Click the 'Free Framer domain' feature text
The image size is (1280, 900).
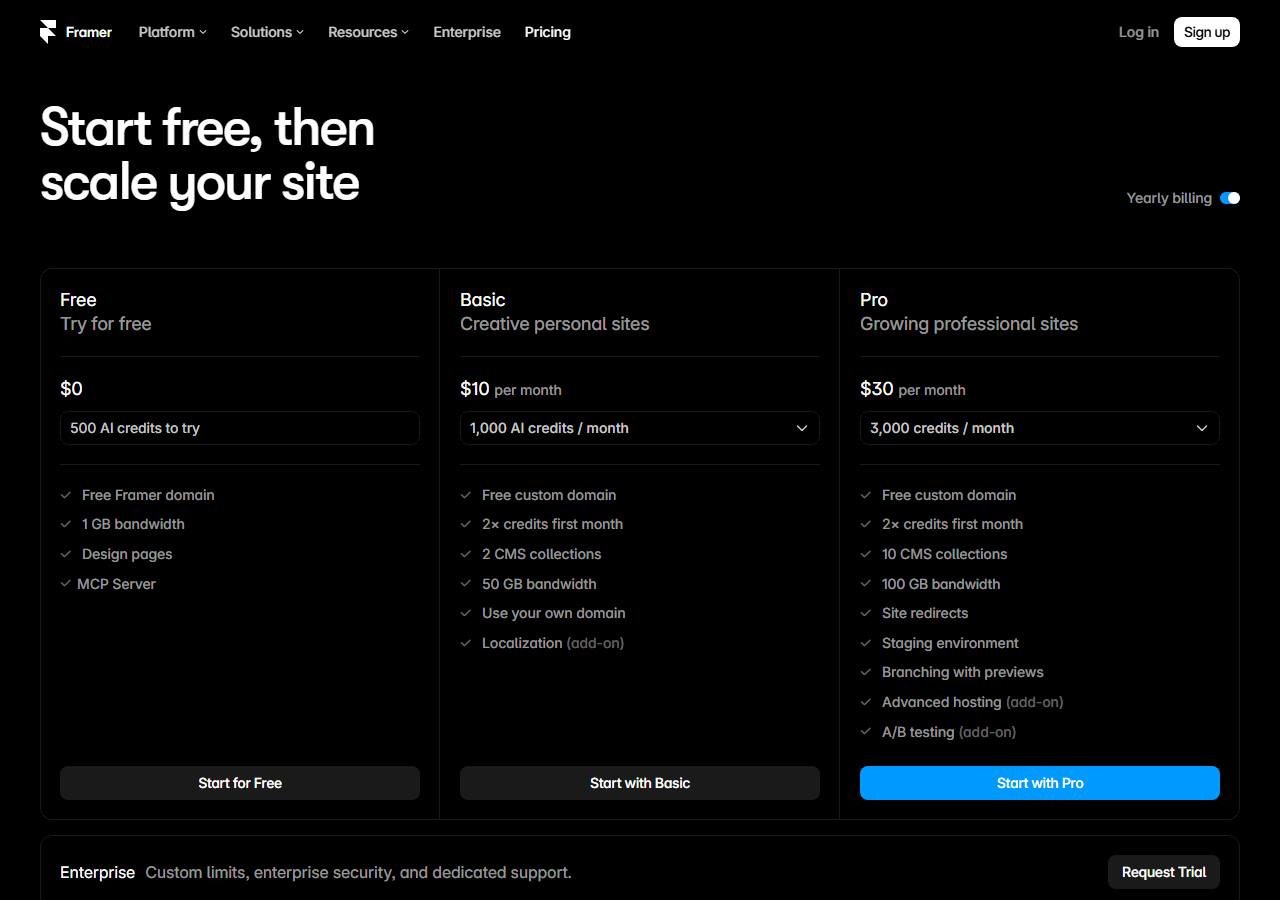tap(148, 495)
